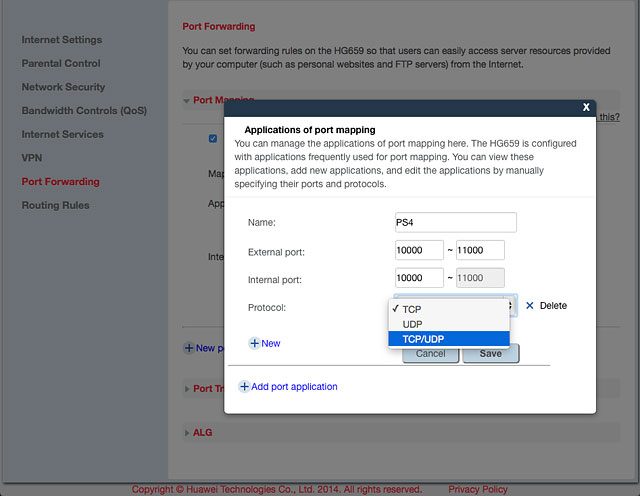Click the 'Protocol:' label

[267, 307]
